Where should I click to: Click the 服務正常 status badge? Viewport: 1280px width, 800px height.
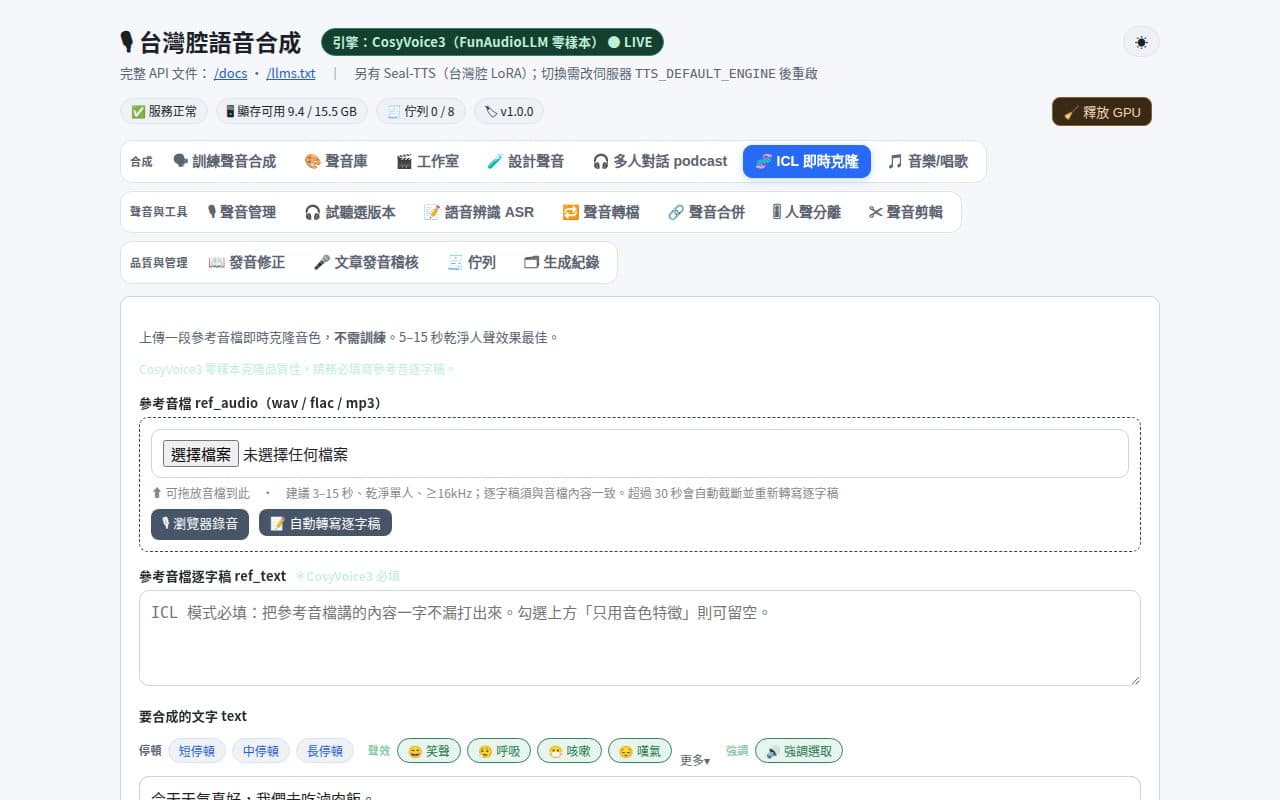165,111
